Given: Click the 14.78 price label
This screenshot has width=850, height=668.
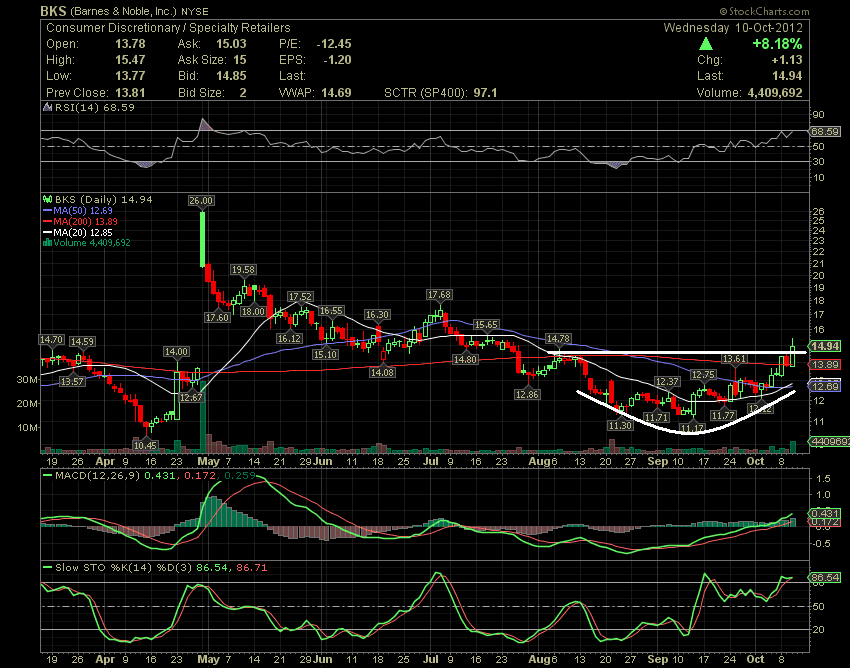Looking at the screenshot, I should [x=558, y=338].
